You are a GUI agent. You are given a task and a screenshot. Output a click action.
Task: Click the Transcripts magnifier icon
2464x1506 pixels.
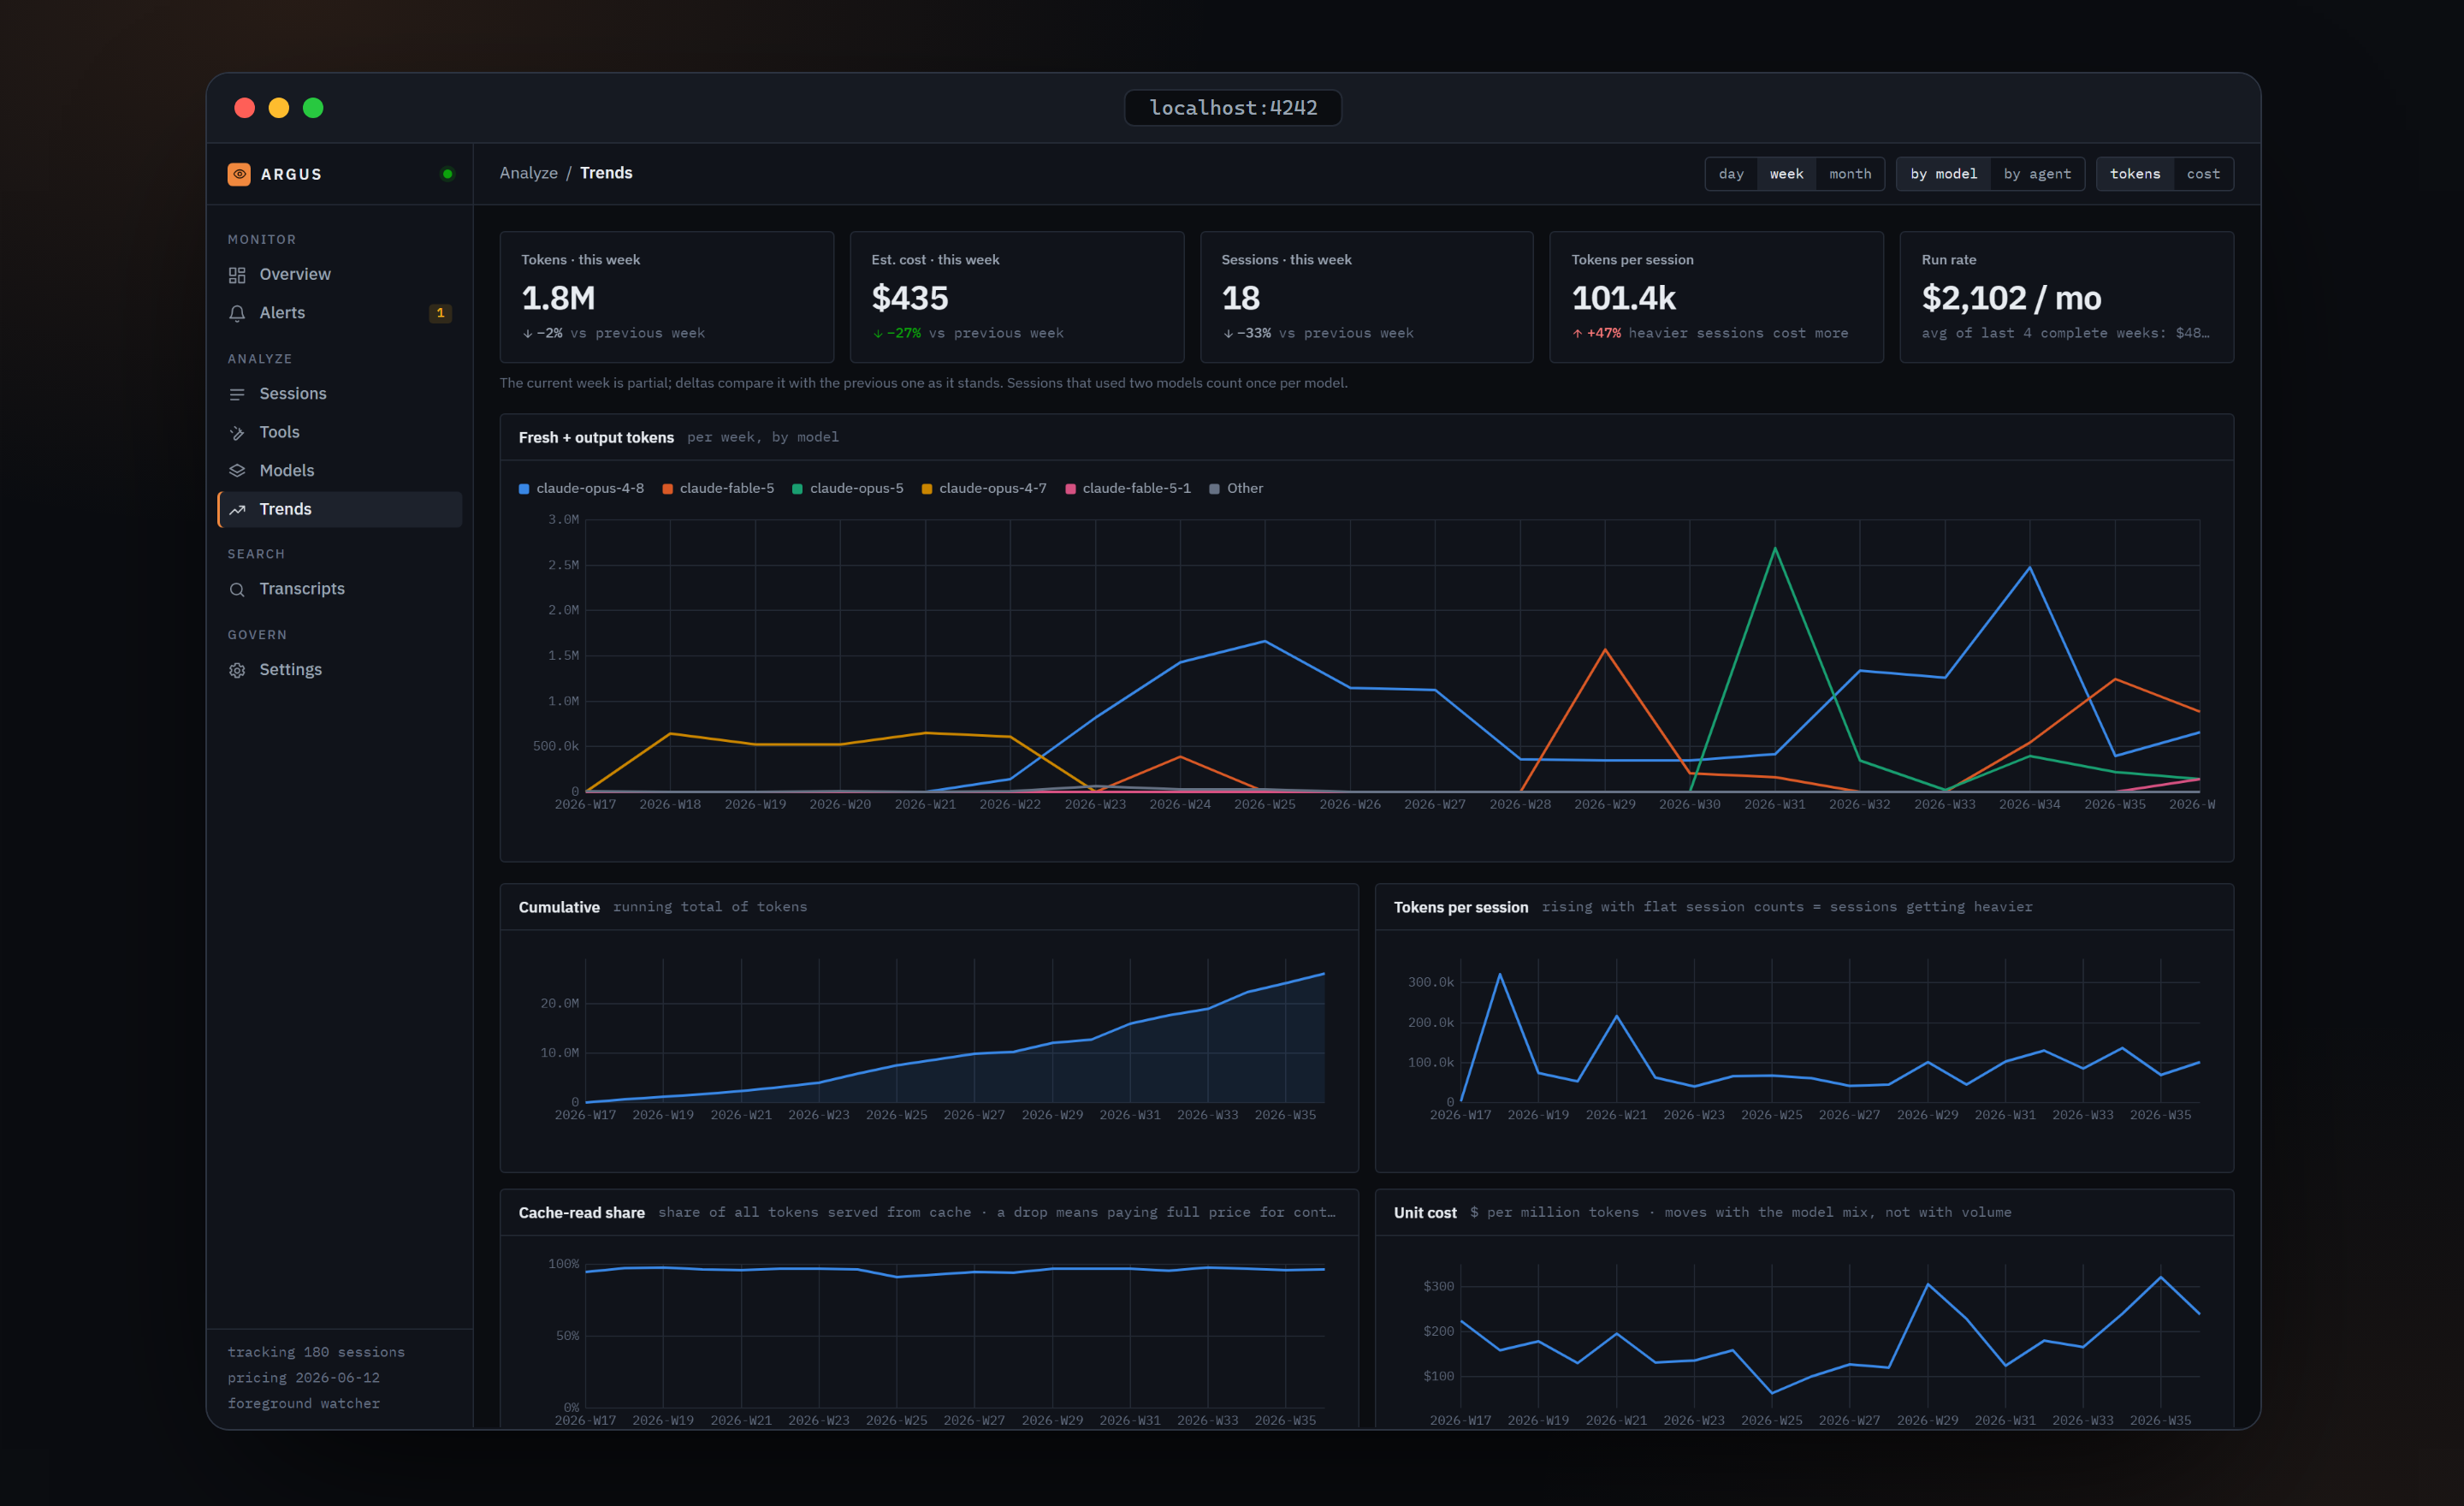click(237, 590)
